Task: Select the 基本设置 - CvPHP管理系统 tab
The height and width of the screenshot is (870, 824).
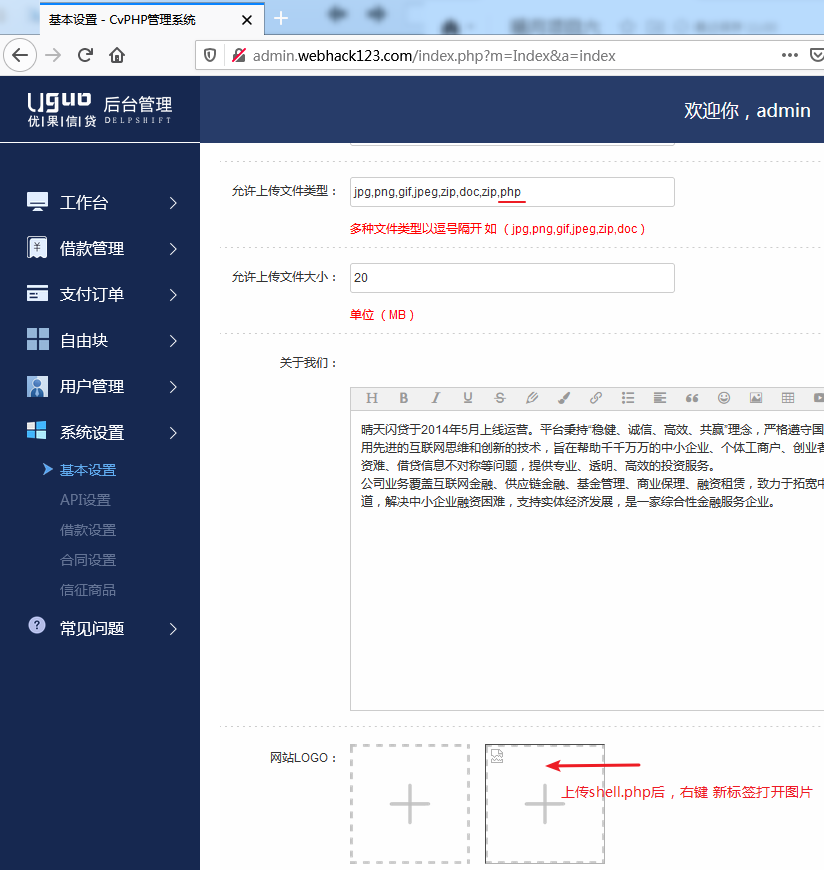Action: click(150, 20)
